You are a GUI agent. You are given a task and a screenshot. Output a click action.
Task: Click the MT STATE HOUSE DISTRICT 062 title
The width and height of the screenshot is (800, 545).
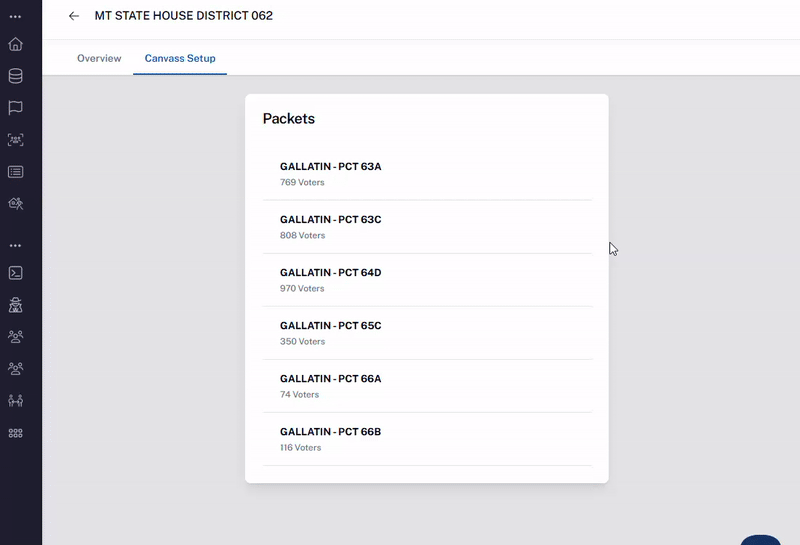pyautogui.click(x=184, y=16)
